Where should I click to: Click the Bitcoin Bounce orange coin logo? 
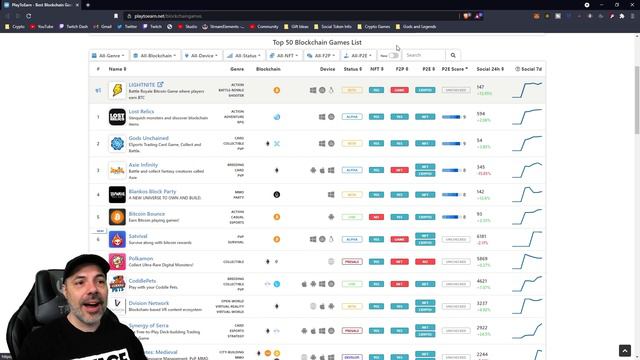(x=117, y=217)
